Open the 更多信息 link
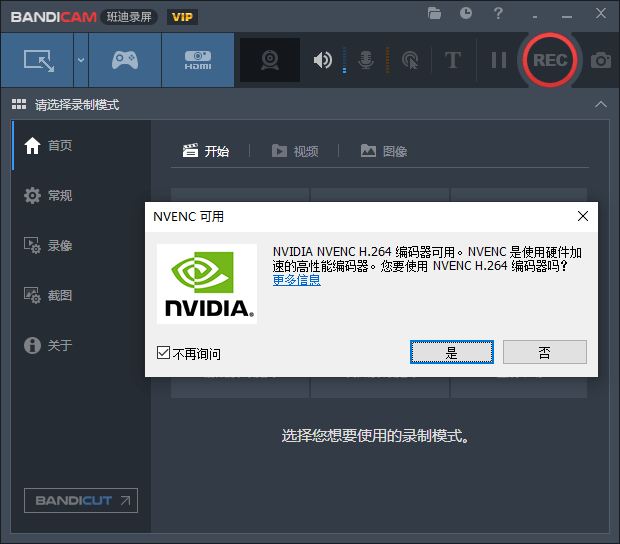 coord(297,281)
